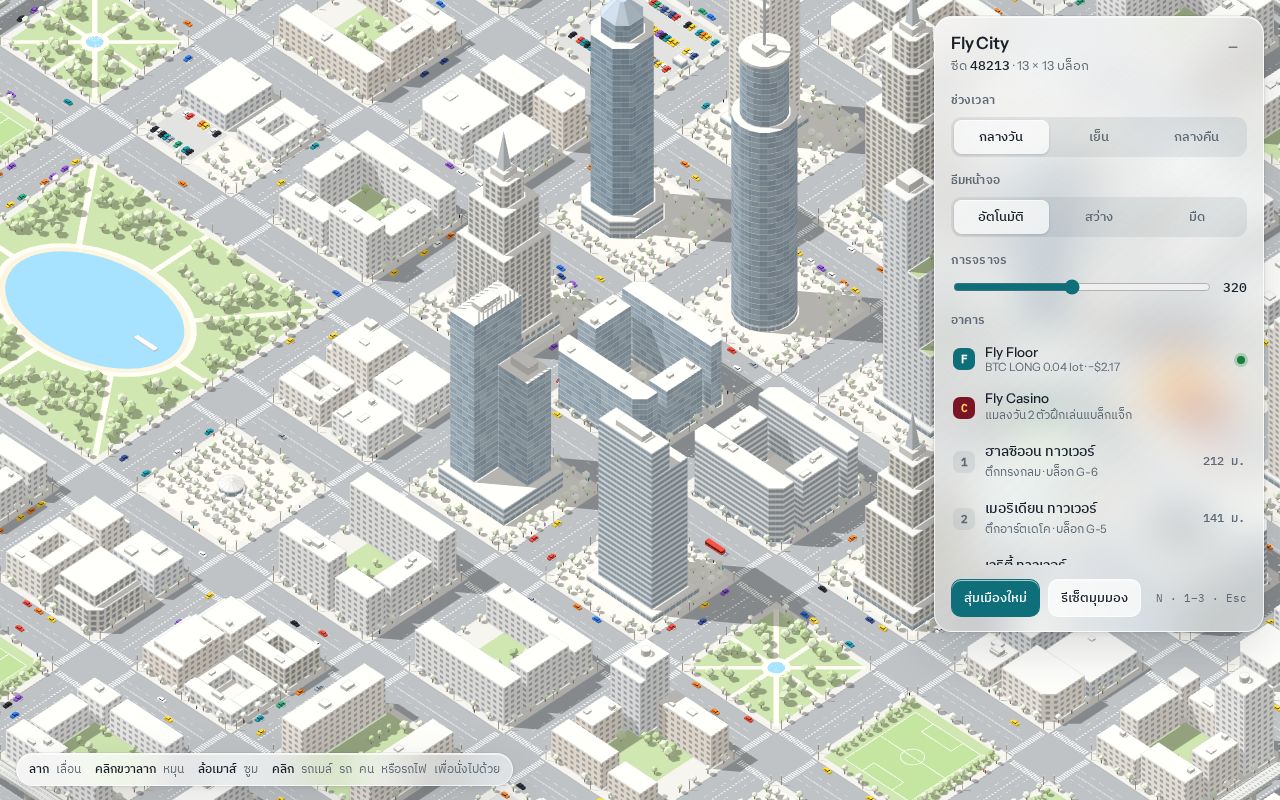Click the number 2 badge beside เมอริเดียน ทาวเวอร์
This screenshot has height=800, width=1280.
(x=964, y=519)
